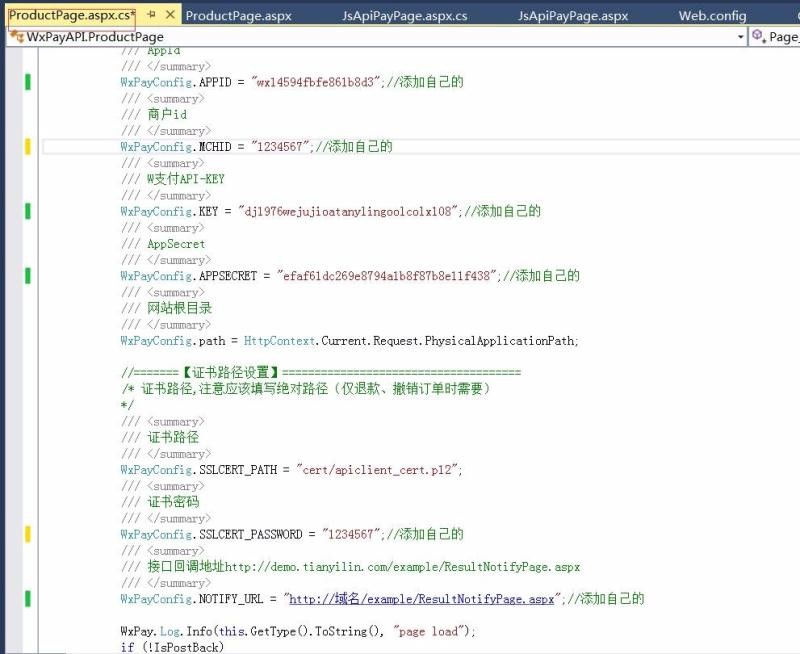Click the W支付API-KEY comment line
The height and width of the screenshot is (654, 800).
173,179
